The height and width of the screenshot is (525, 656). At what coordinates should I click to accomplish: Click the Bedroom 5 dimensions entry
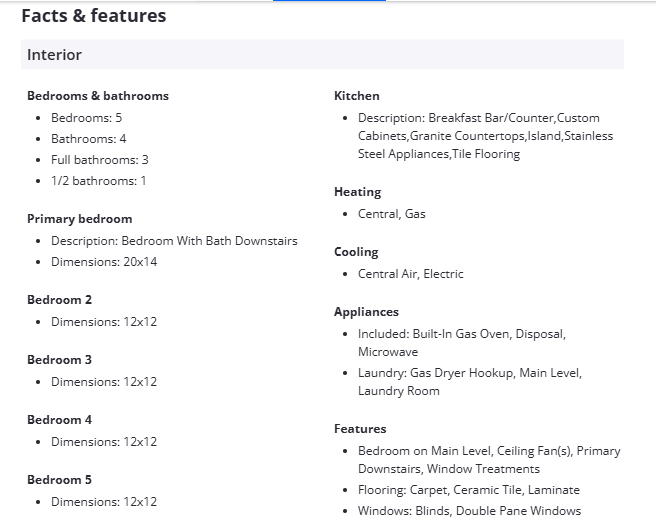tap(104, 502)
